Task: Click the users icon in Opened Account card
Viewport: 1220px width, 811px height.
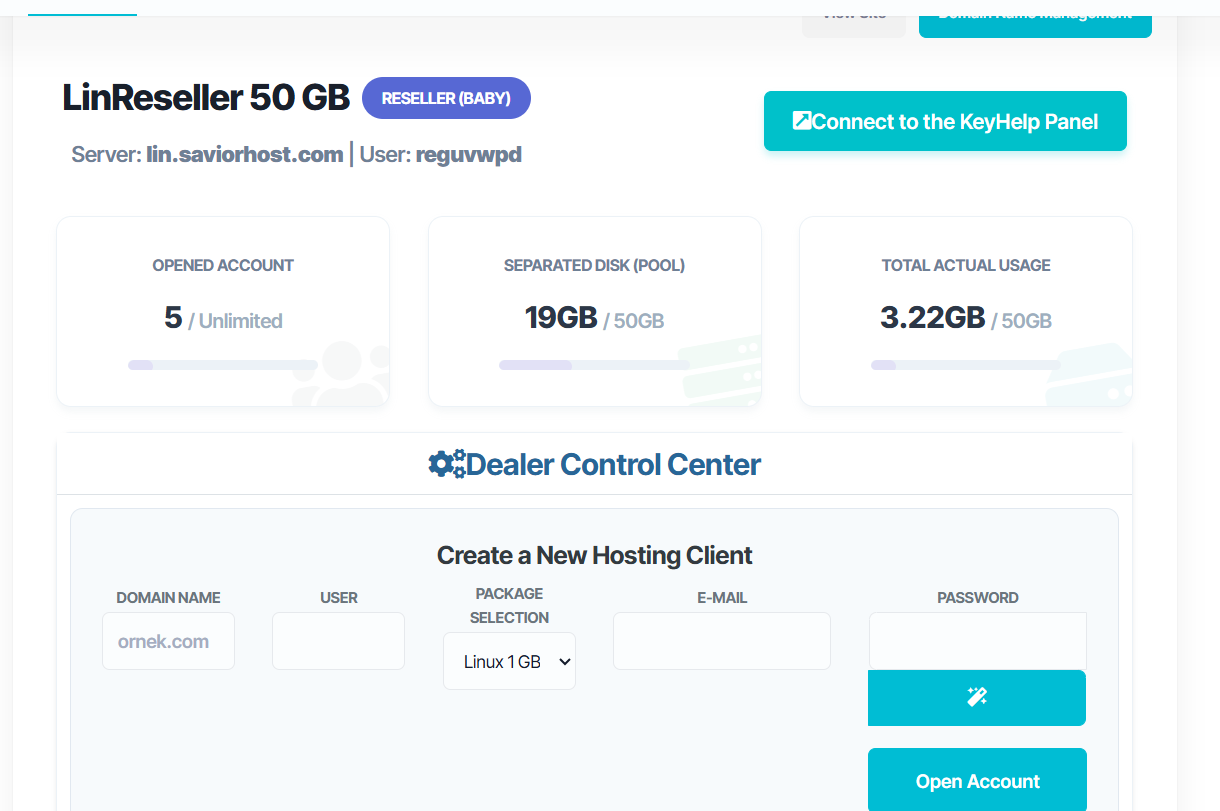Action: (x=342, y=375)
